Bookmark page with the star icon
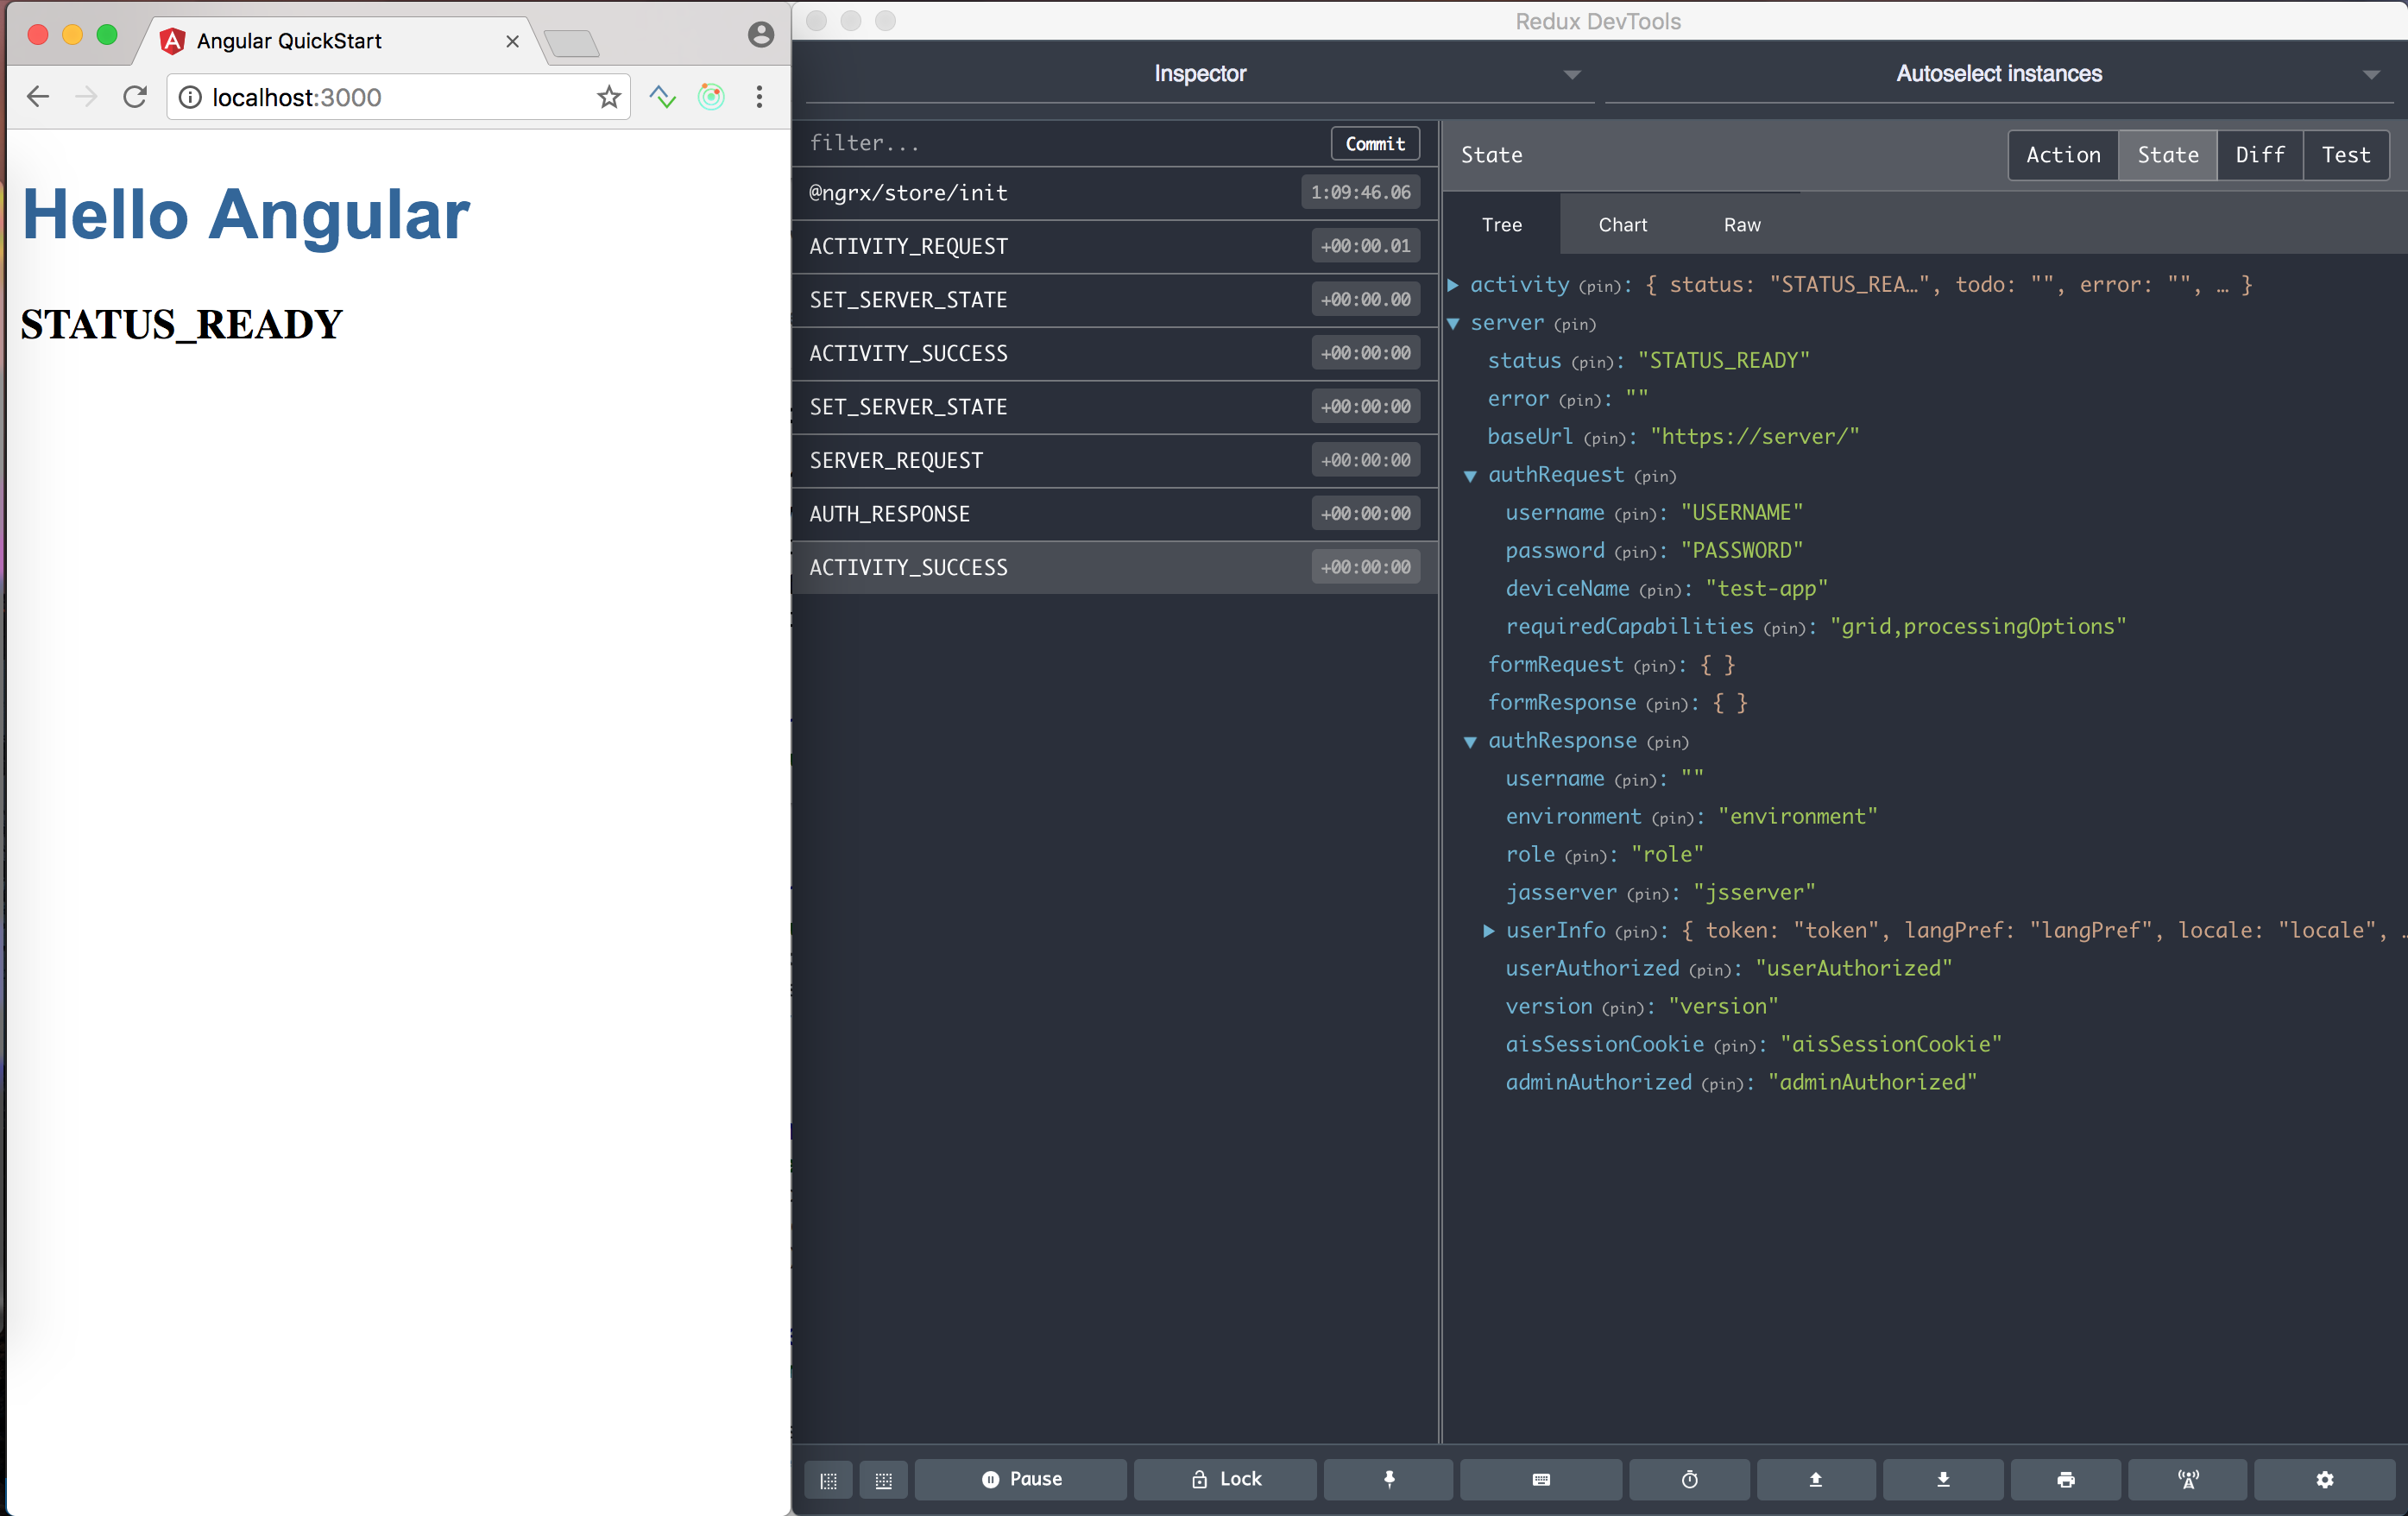This screenshot has height=1516, width=2408. click(608, 97)
